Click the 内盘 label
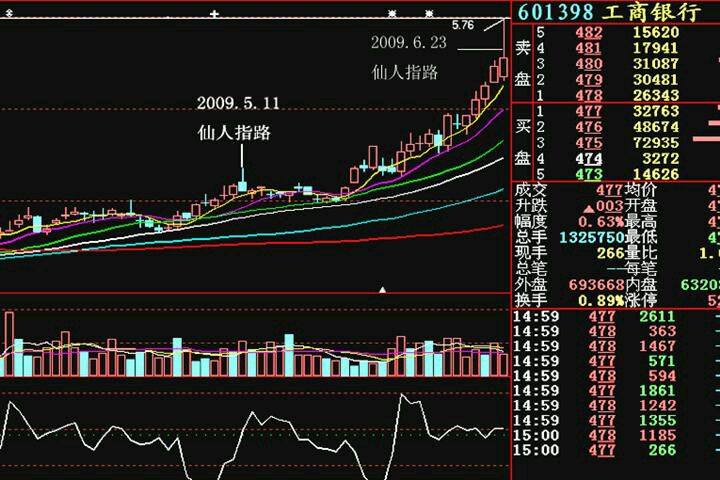 click(640, 285)
